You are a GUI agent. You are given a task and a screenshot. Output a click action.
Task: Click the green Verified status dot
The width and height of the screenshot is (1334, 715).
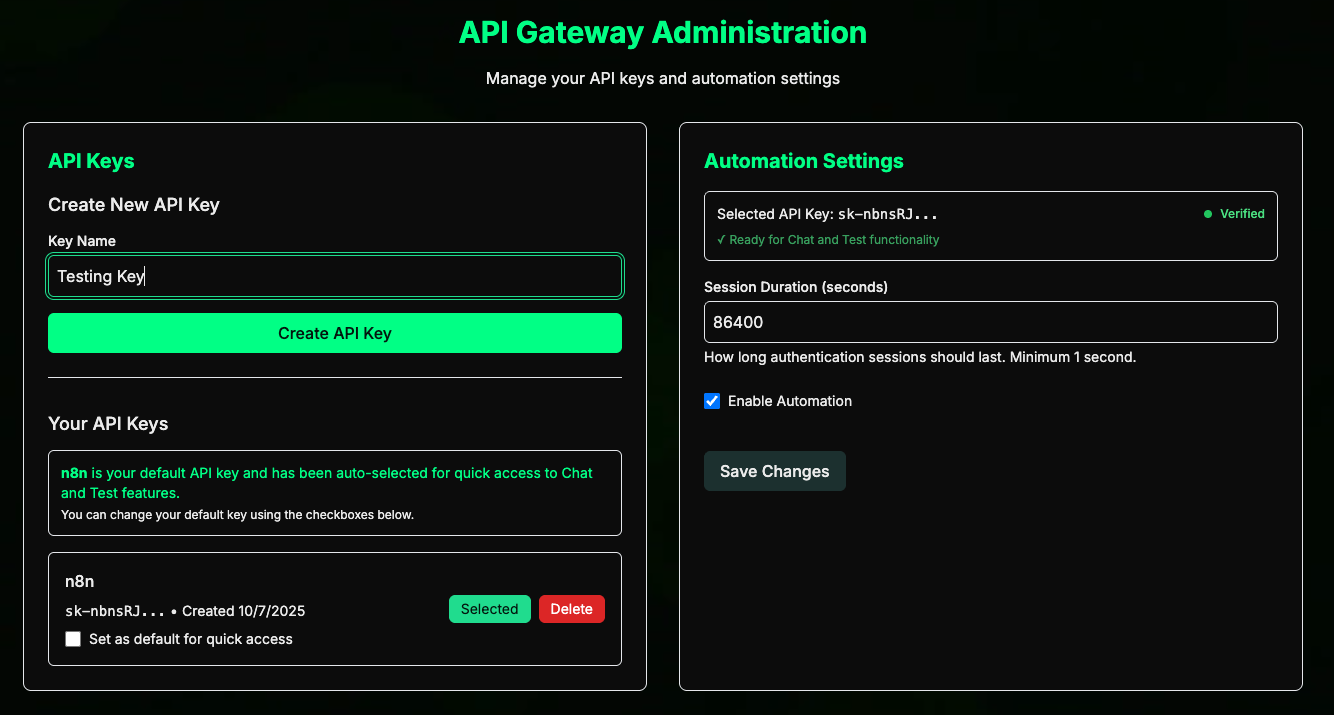[x=1209, y=213]
